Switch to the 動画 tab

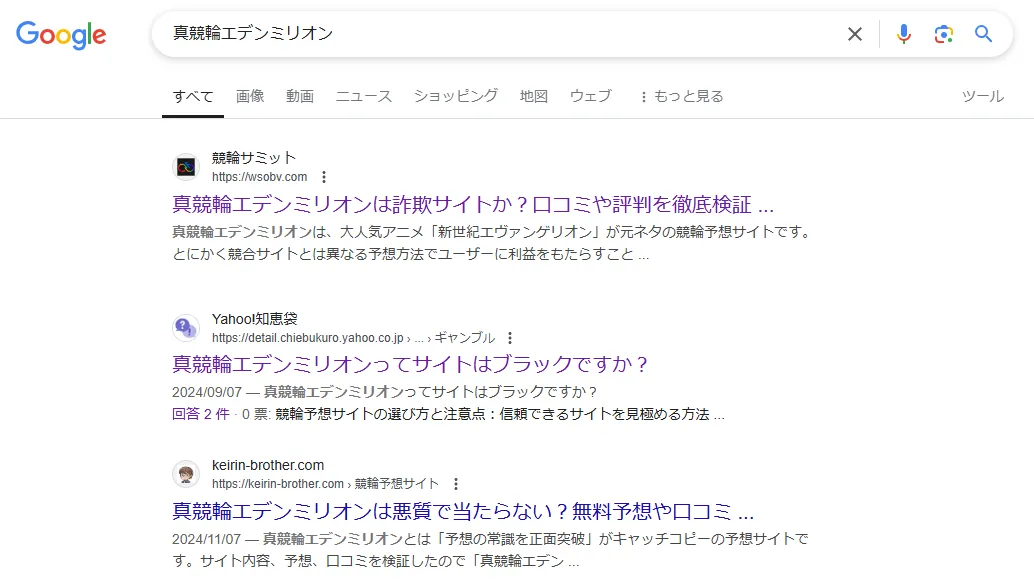300,96
